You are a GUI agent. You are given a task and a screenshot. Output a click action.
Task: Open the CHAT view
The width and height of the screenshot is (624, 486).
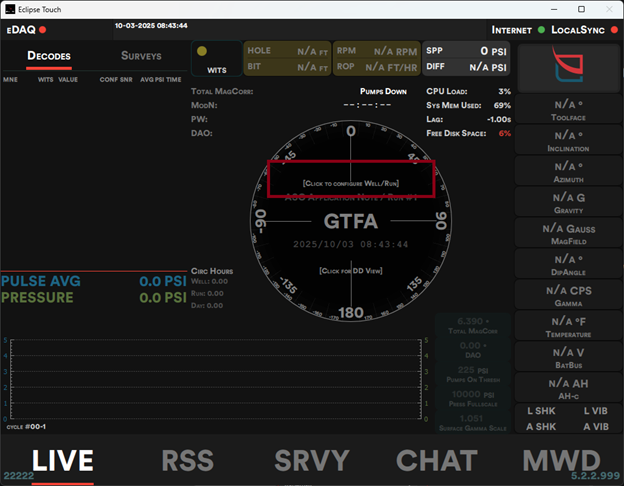436,460
